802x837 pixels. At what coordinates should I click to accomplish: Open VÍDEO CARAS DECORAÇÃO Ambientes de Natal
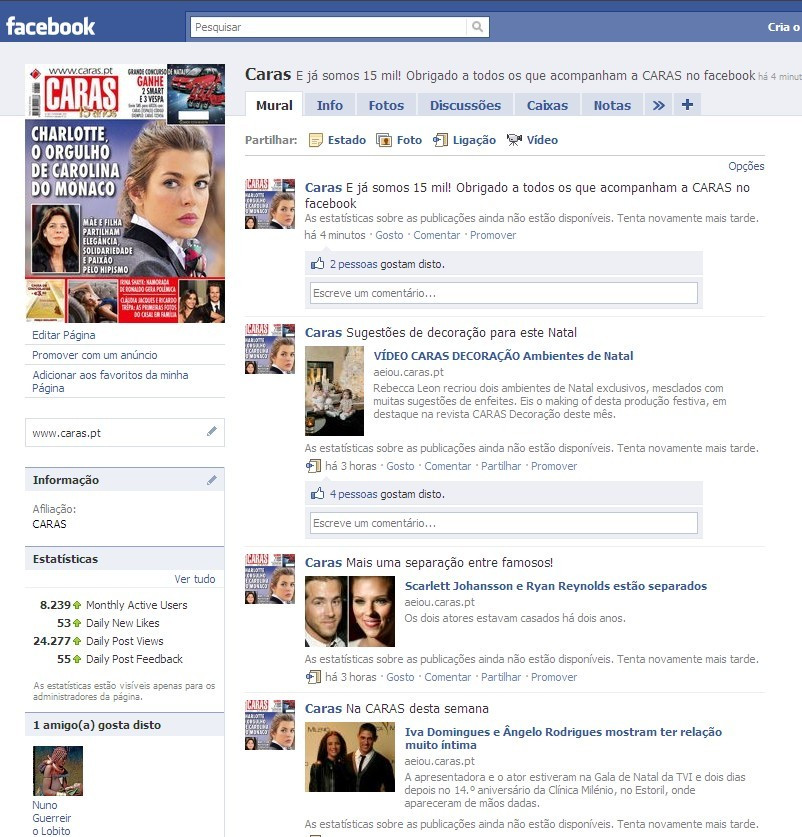(503, 356)
